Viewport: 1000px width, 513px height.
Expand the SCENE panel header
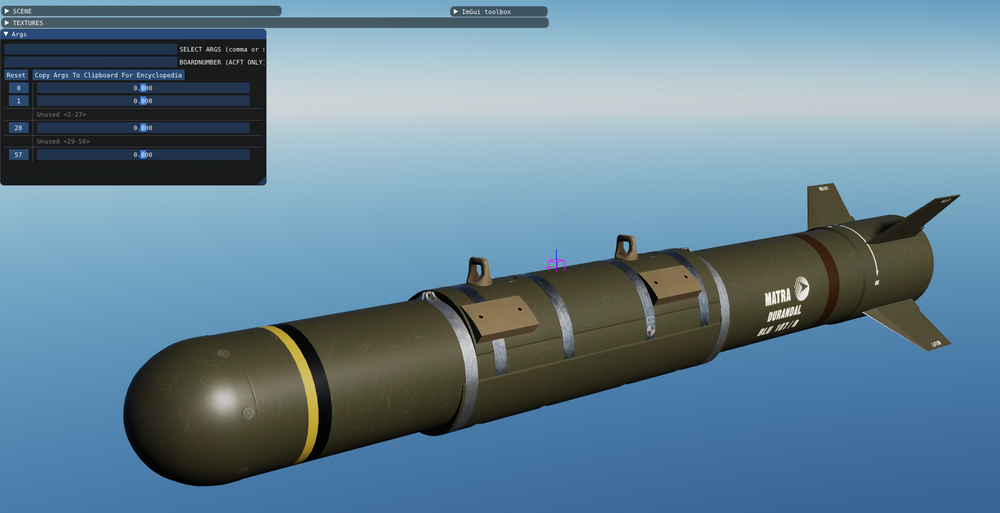point(140,11)
